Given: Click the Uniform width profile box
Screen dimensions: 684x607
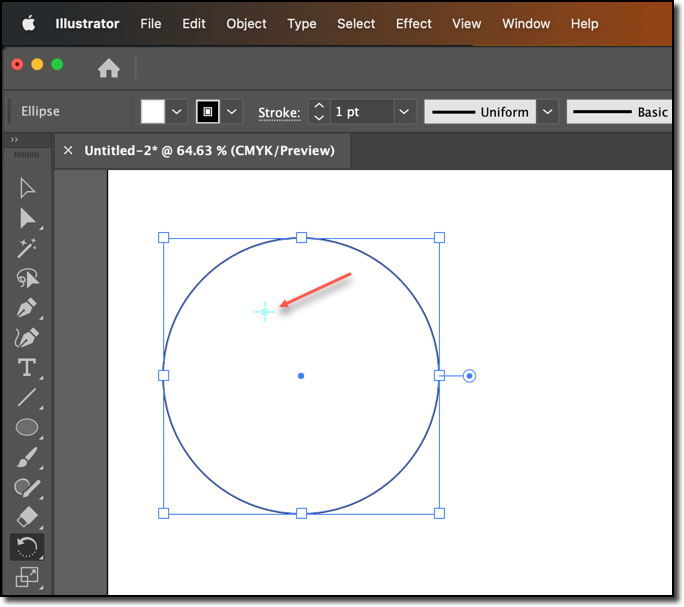Looking at the screenshot, I should [480, 112].
